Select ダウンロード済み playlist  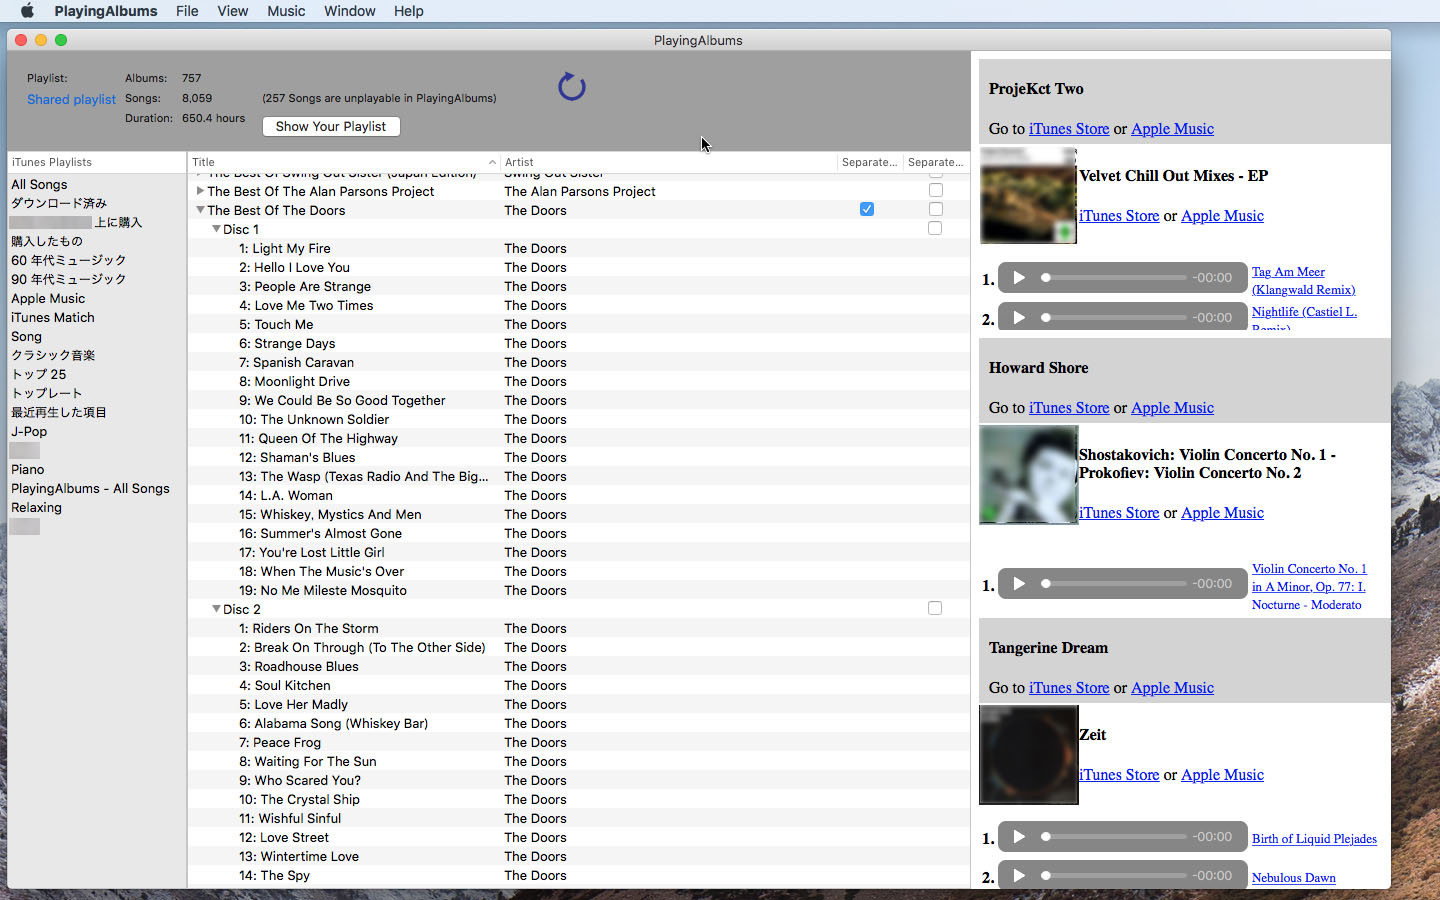click(x=96, y=203)
